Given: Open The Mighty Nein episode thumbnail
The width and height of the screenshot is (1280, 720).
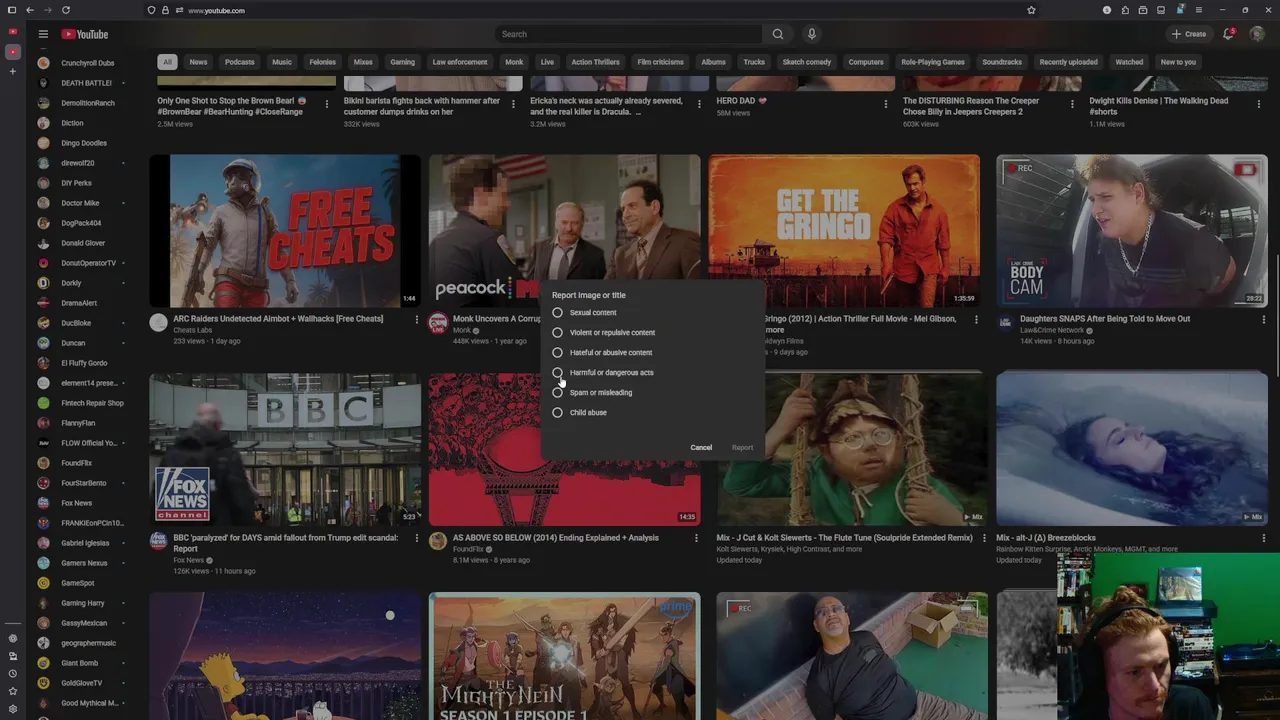Looking at the screenshot, I should click(x=565, y=656).
